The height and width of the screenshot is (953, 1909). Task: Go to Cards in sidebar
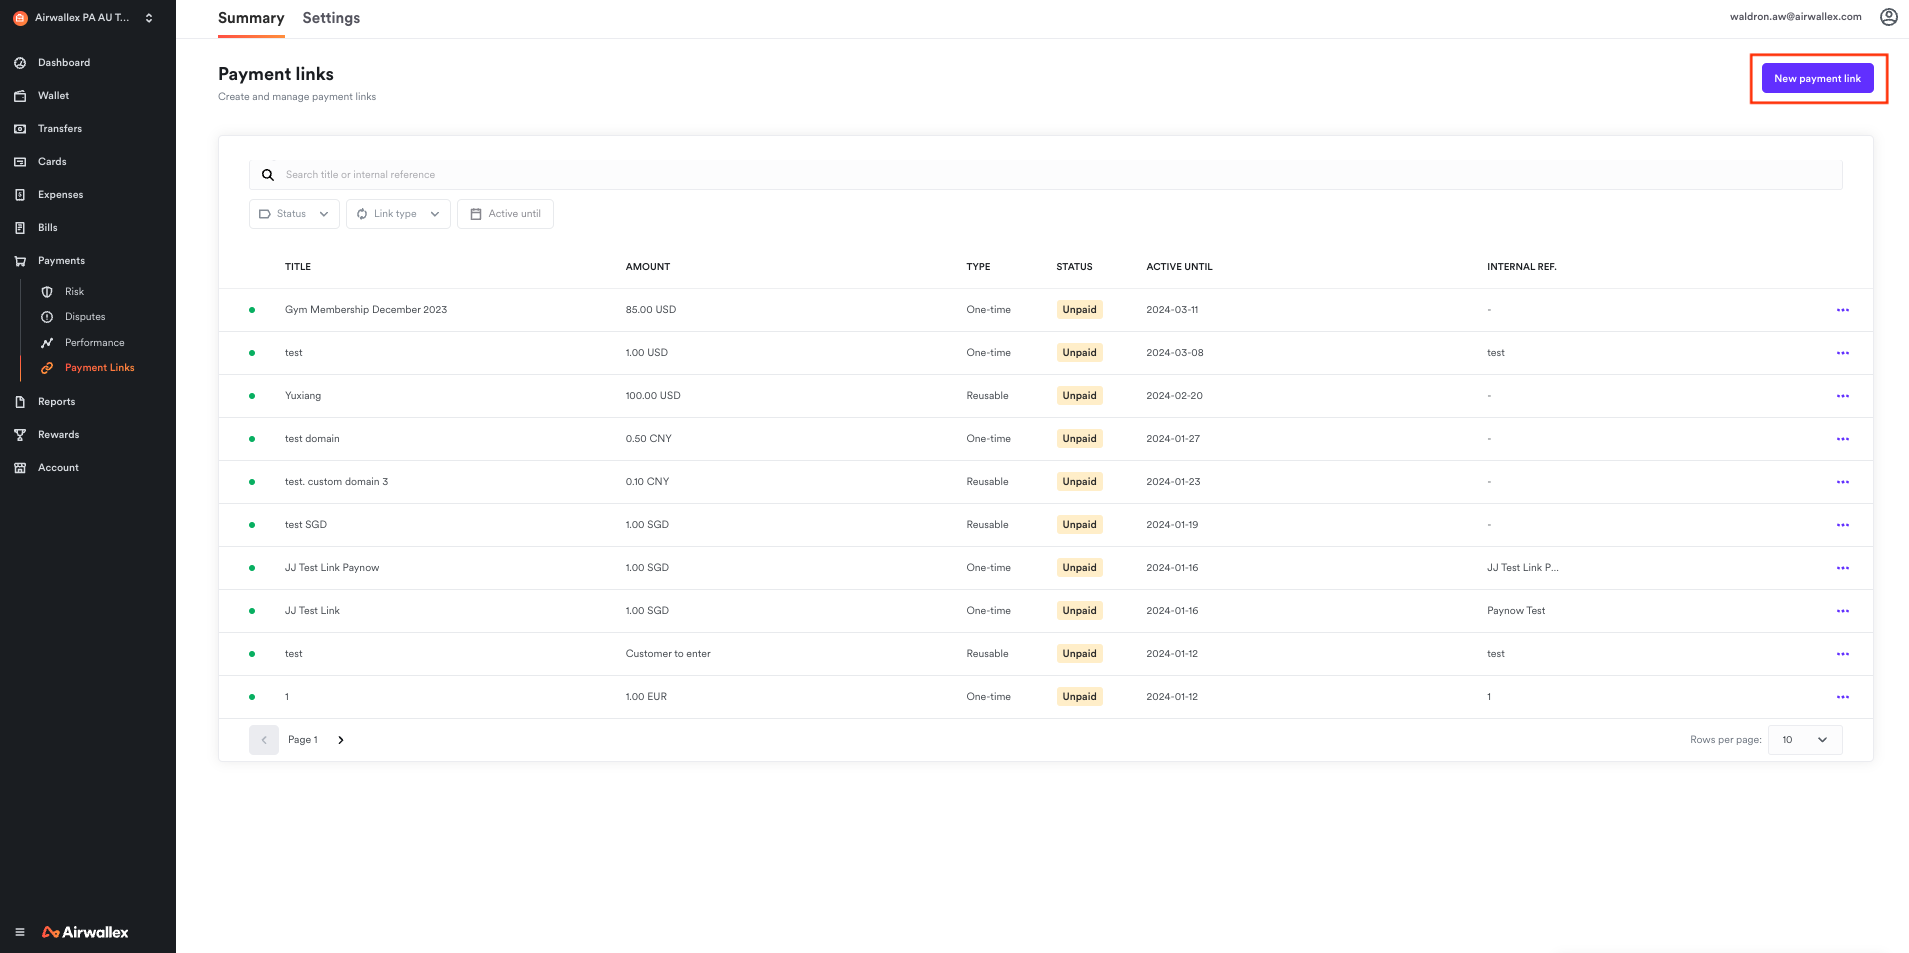pos(52,162)
